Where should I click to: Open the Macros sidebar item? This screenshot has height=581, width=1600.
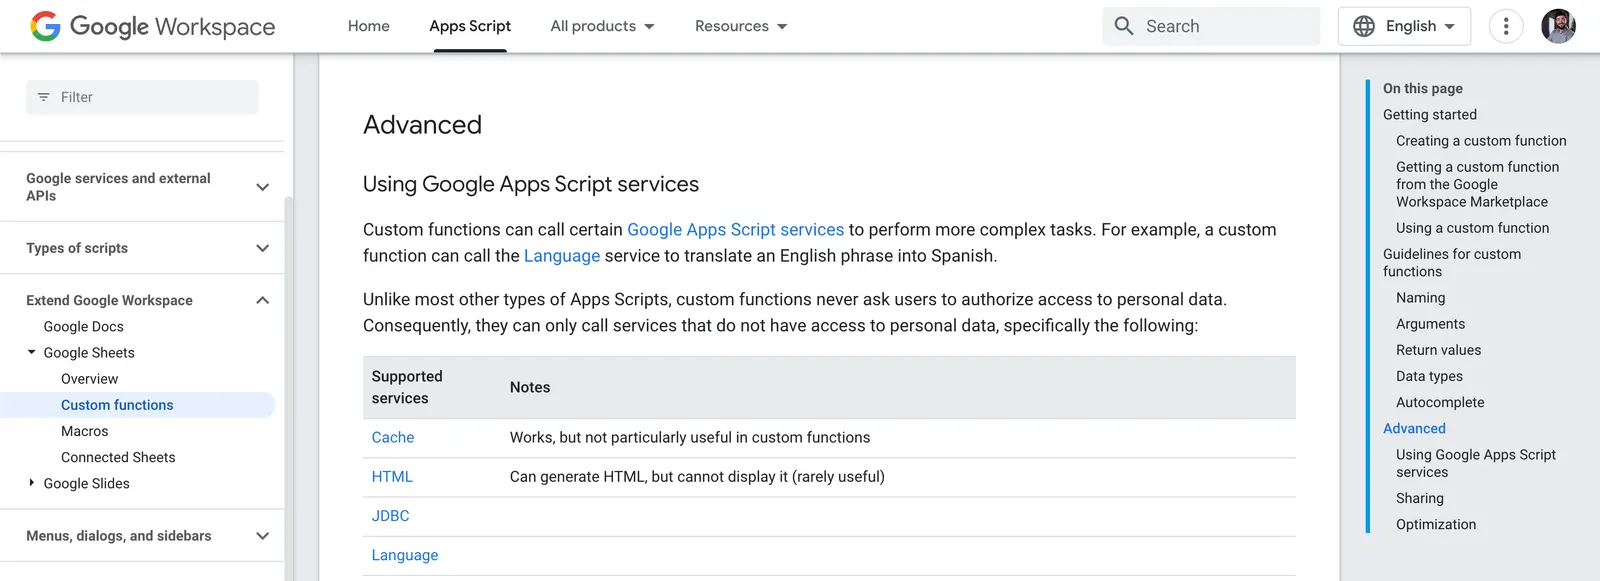85,431
